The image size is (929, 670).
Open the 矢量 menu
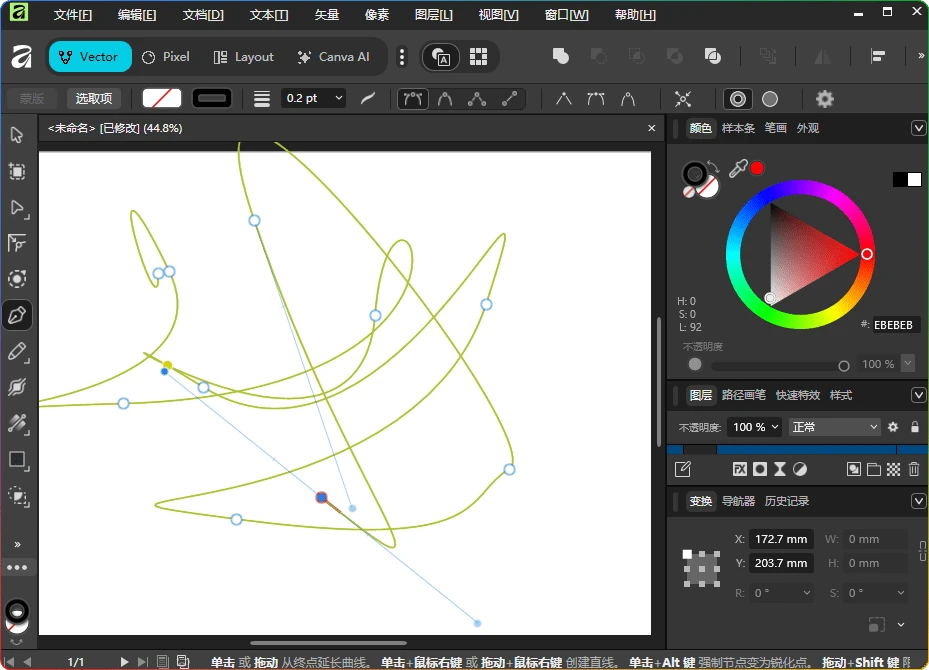325,14
